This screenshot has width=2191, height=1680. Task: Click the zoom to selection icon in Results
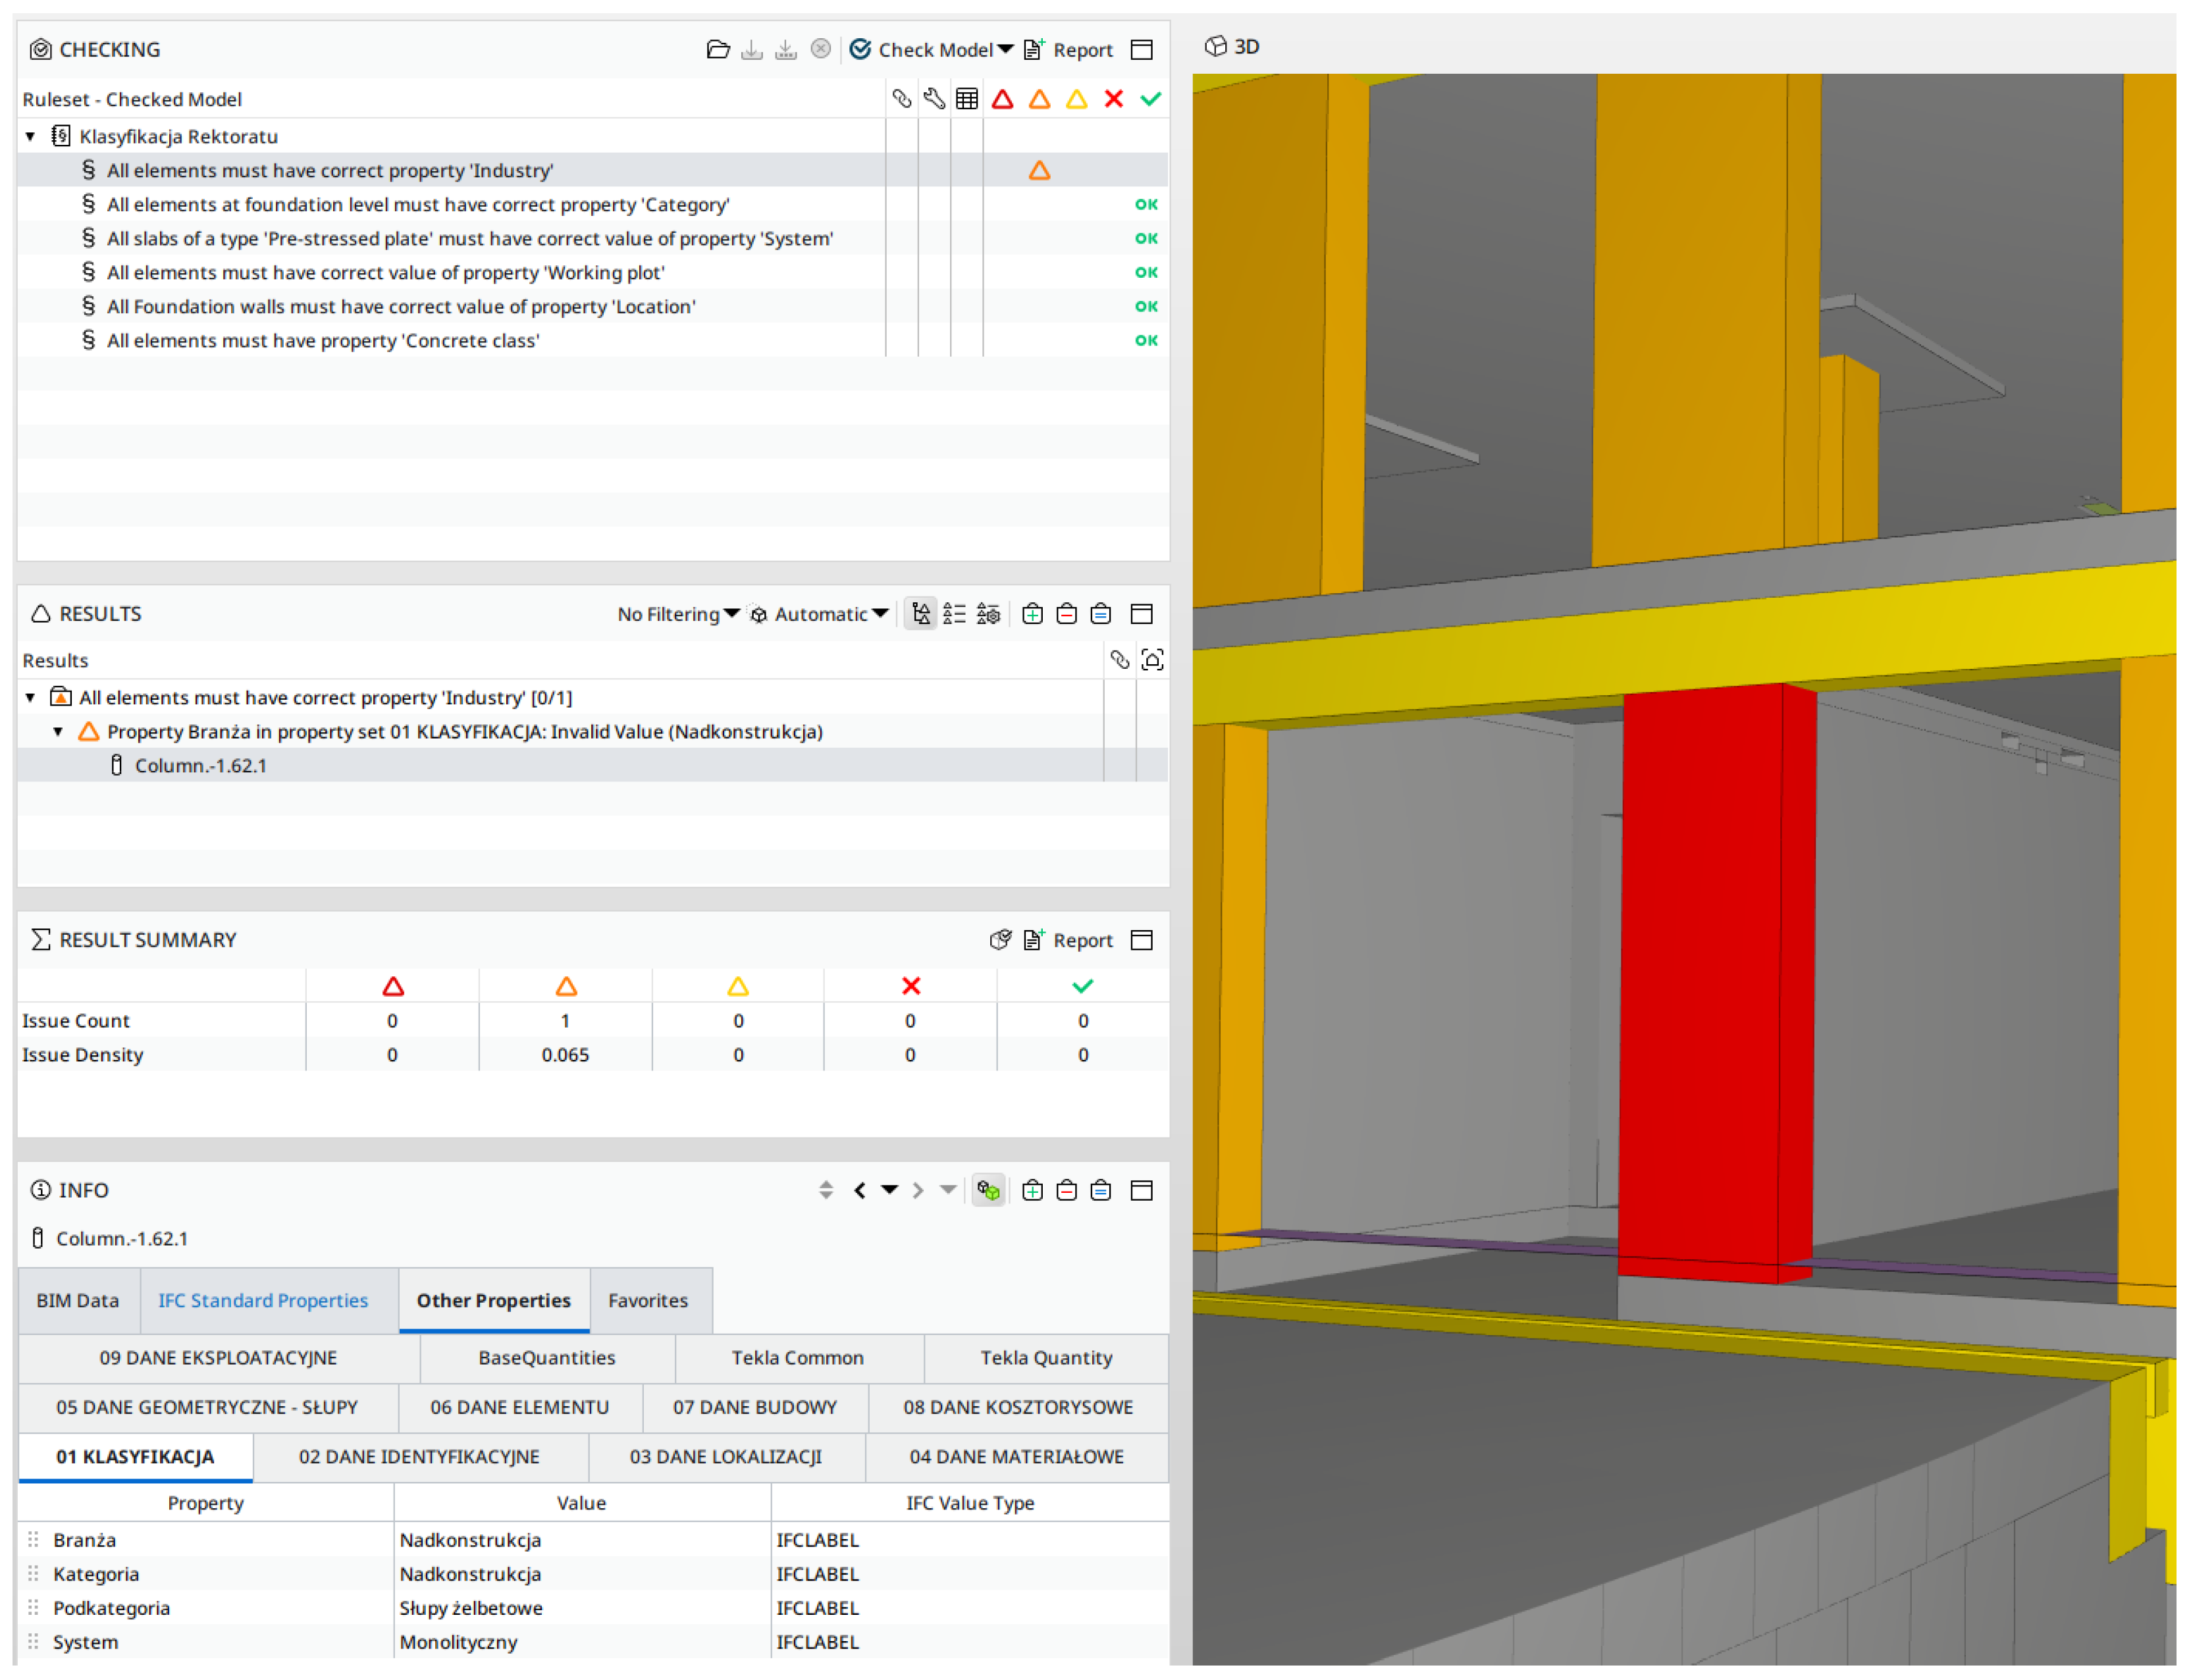[1152, 660]
